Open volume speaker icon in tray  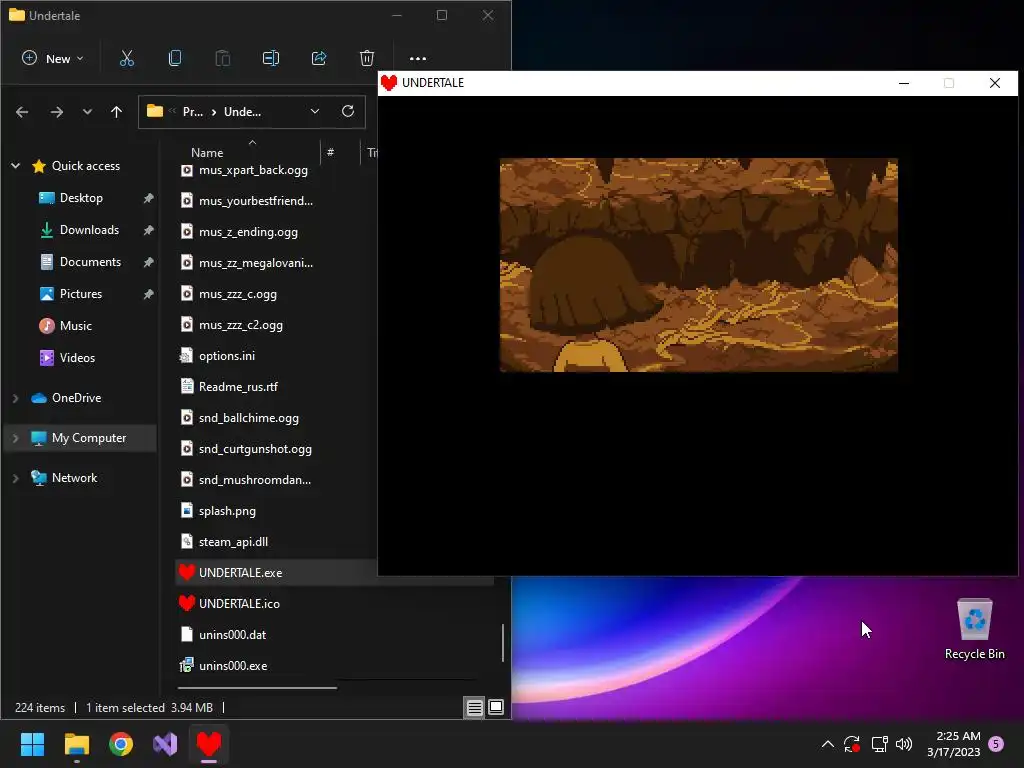(904, 744)
